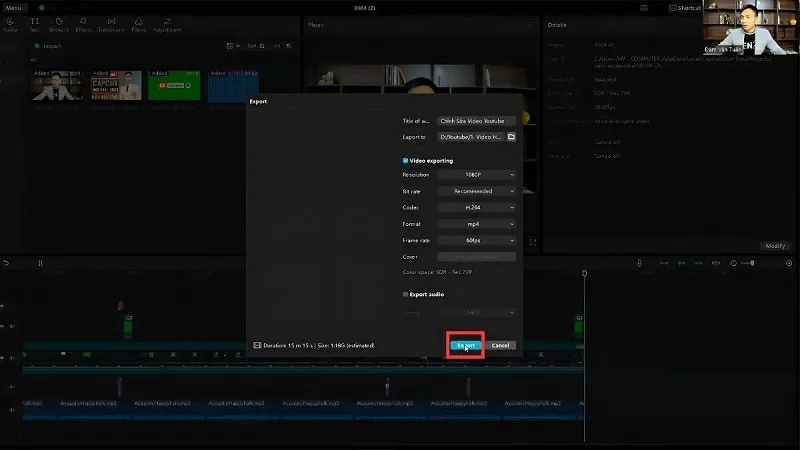Click the second green linkage icon on timeline toolbar
Image resolution: width=800 pixels, height=450 pixels.
click(x=681, y=263)
